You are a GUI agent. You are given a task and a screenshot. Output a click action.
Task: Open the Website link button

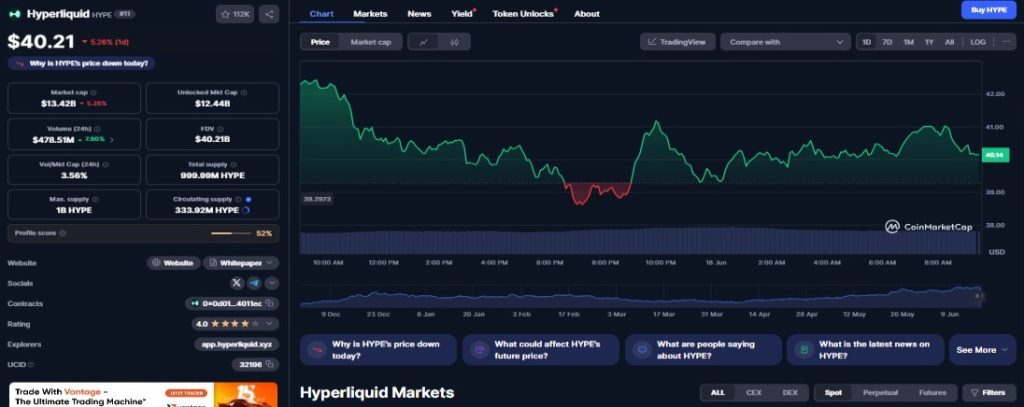pyautogui.click(x=173, y=263)
